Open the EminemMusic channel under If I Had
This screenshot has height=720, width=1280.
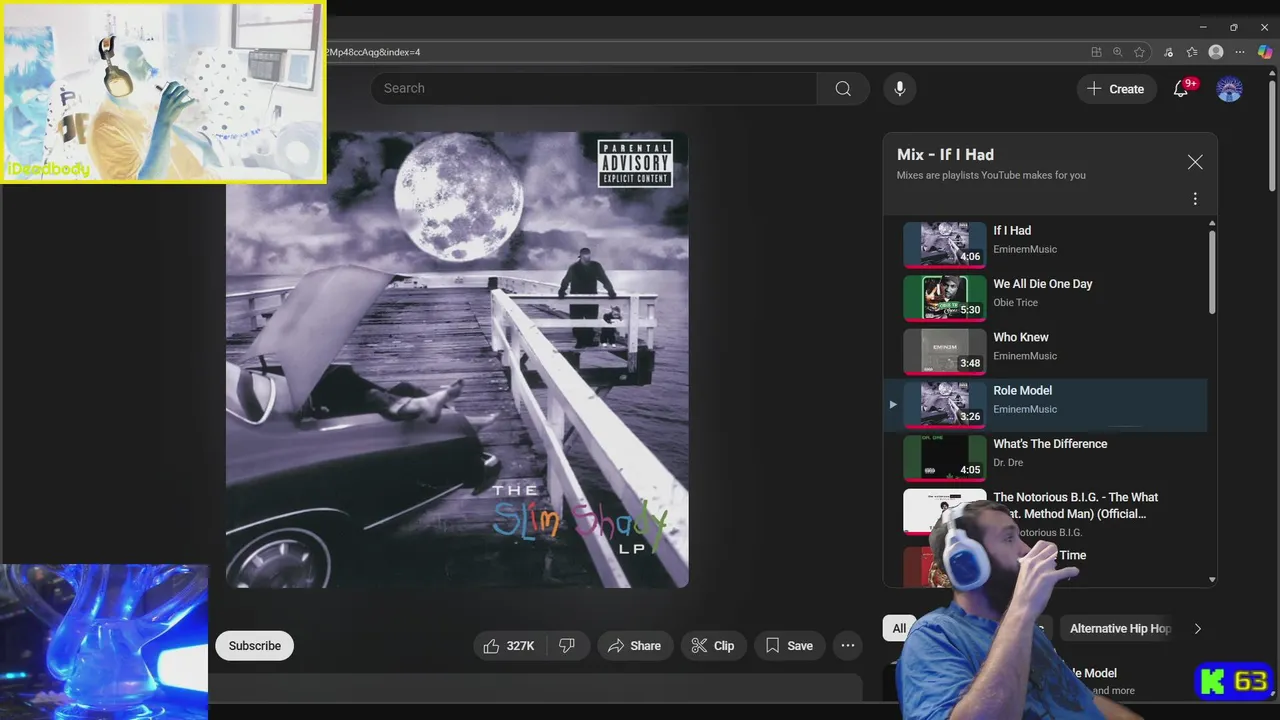[x=1025, y=249]
